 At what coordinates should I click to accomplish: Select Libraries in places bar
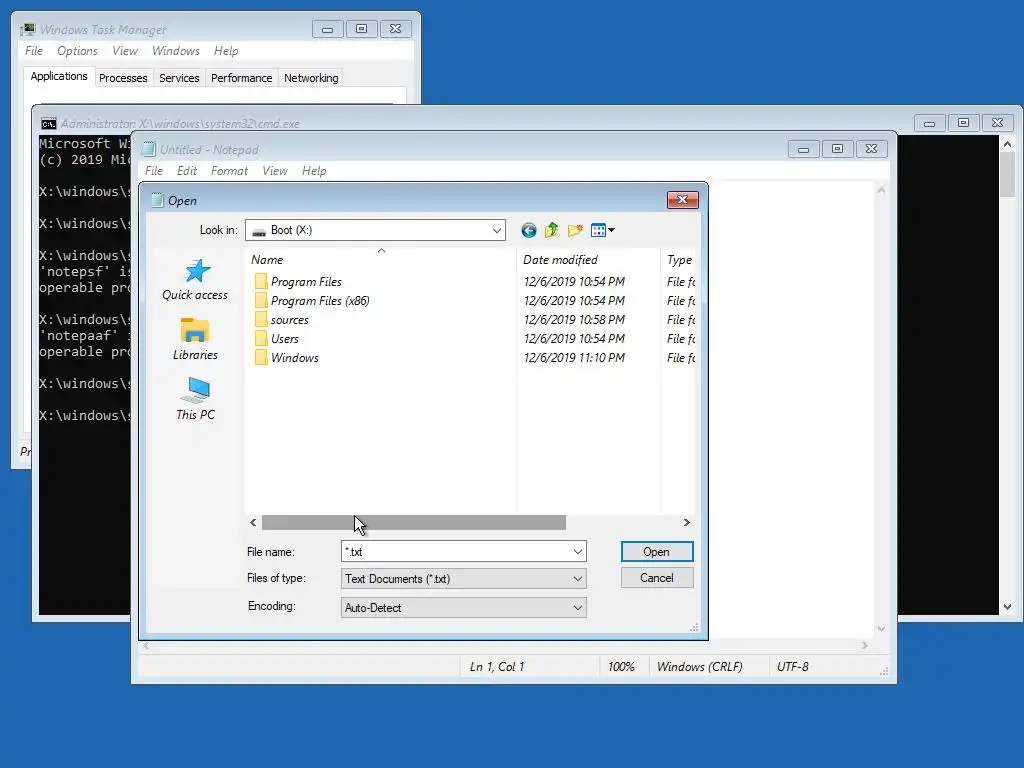point(195,339)
